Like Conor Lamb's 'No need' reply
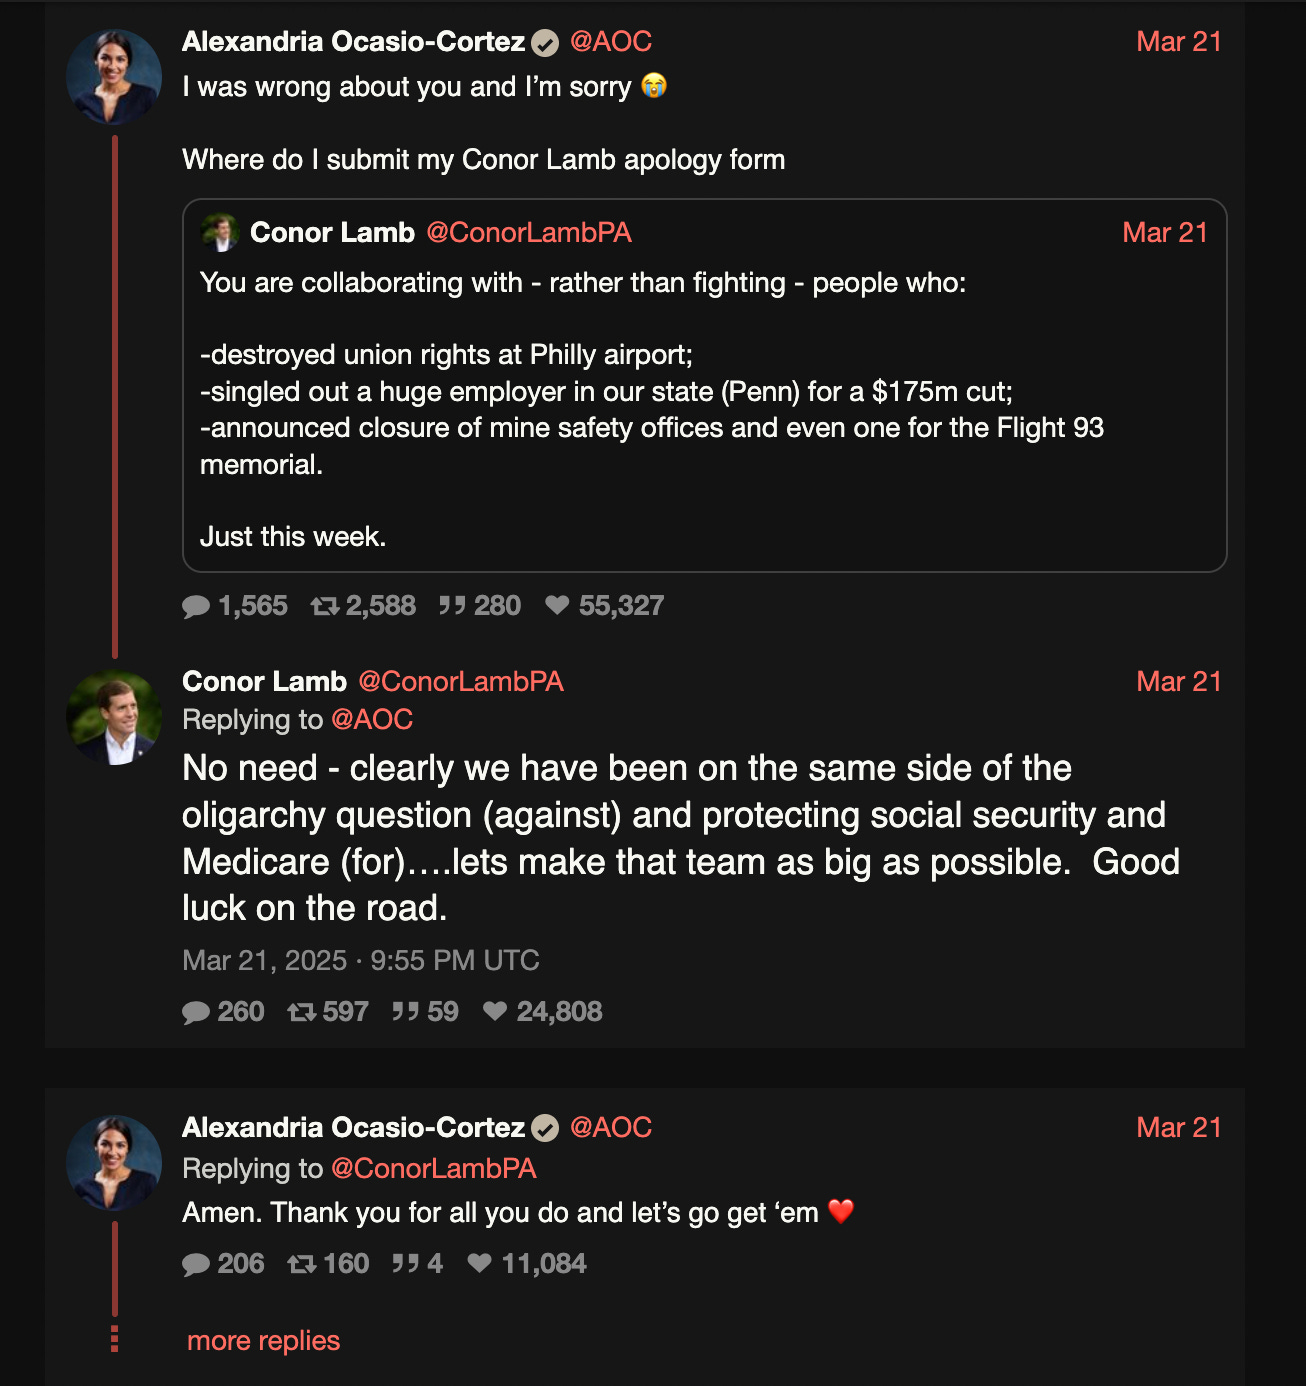The image size is (1306, 1386). 494,1011
